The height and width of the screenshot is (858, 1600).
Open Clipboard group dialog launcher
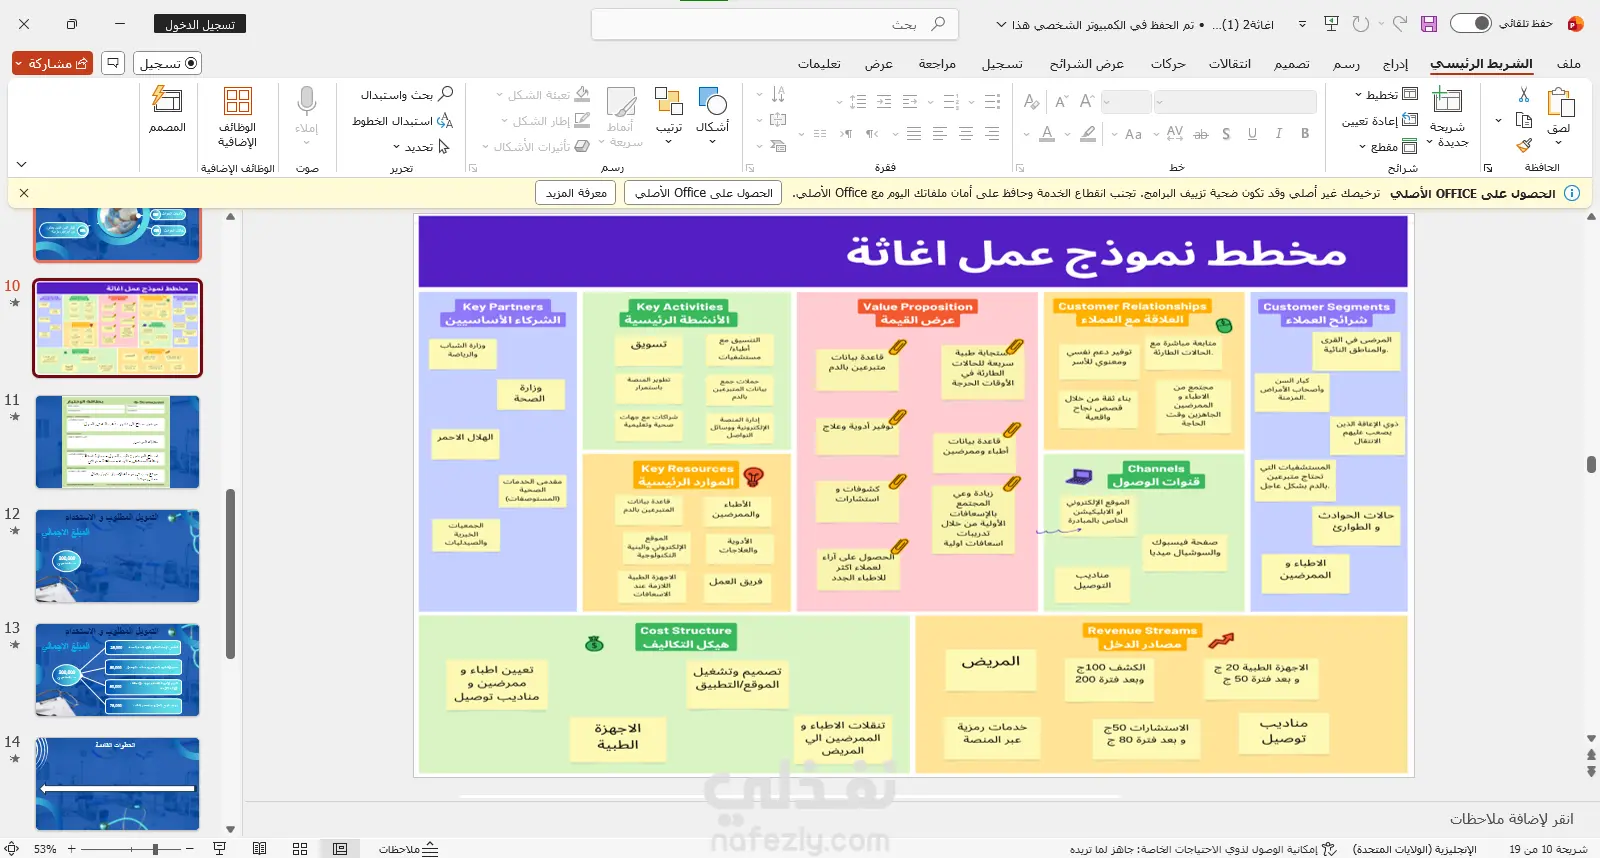1488,168
